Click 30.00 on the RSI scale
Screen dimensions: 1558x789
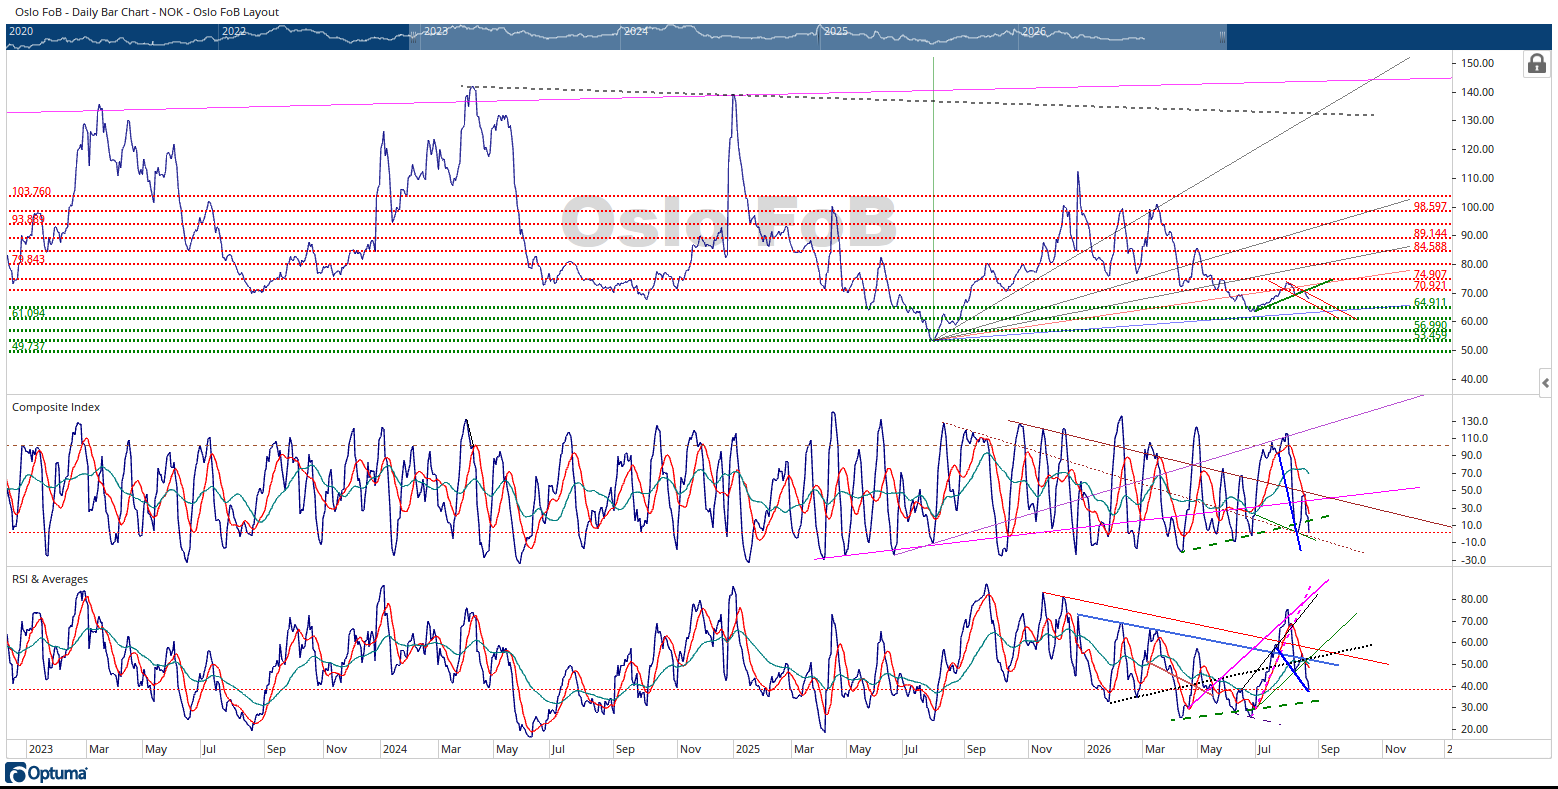[1475, 707]
